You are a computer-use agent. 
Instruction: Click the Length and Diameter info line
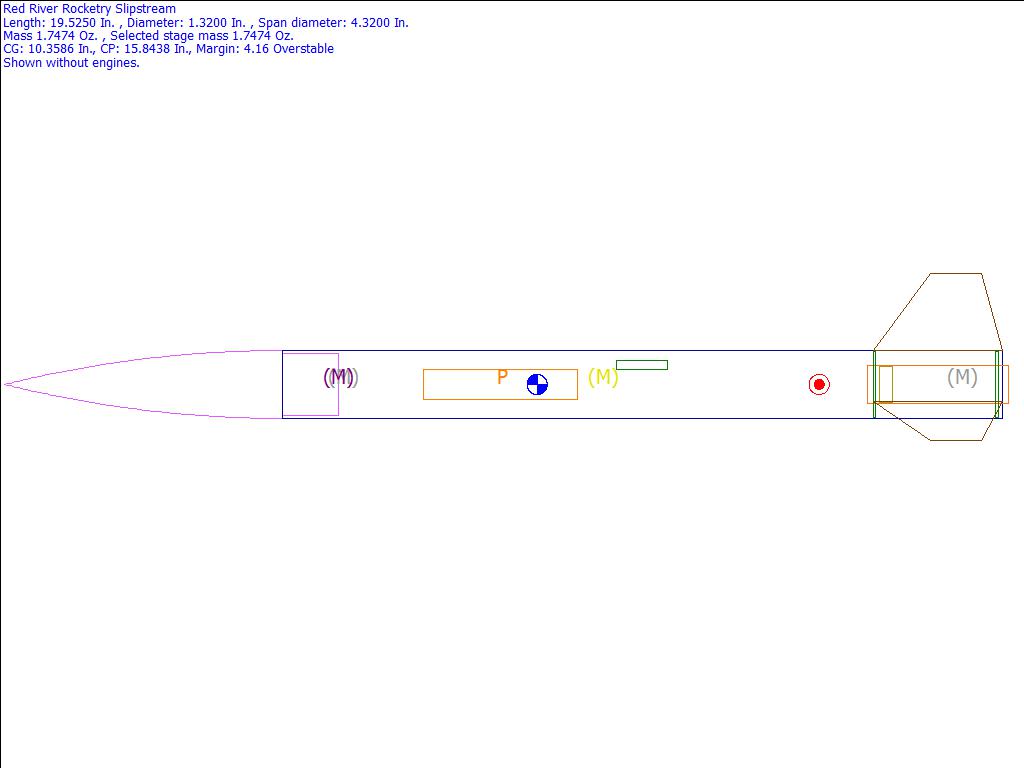pyautogui.click(x=206, y=22)
